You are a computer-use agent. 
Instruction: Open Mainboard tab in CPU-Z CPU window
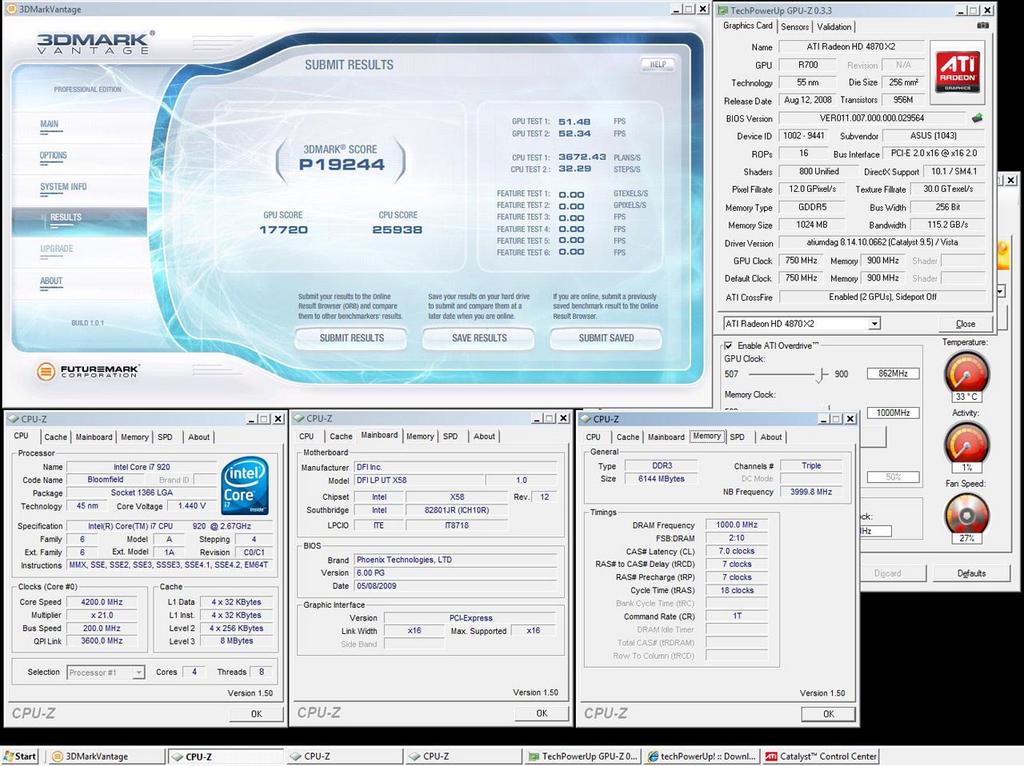click(x=93, y=437)
